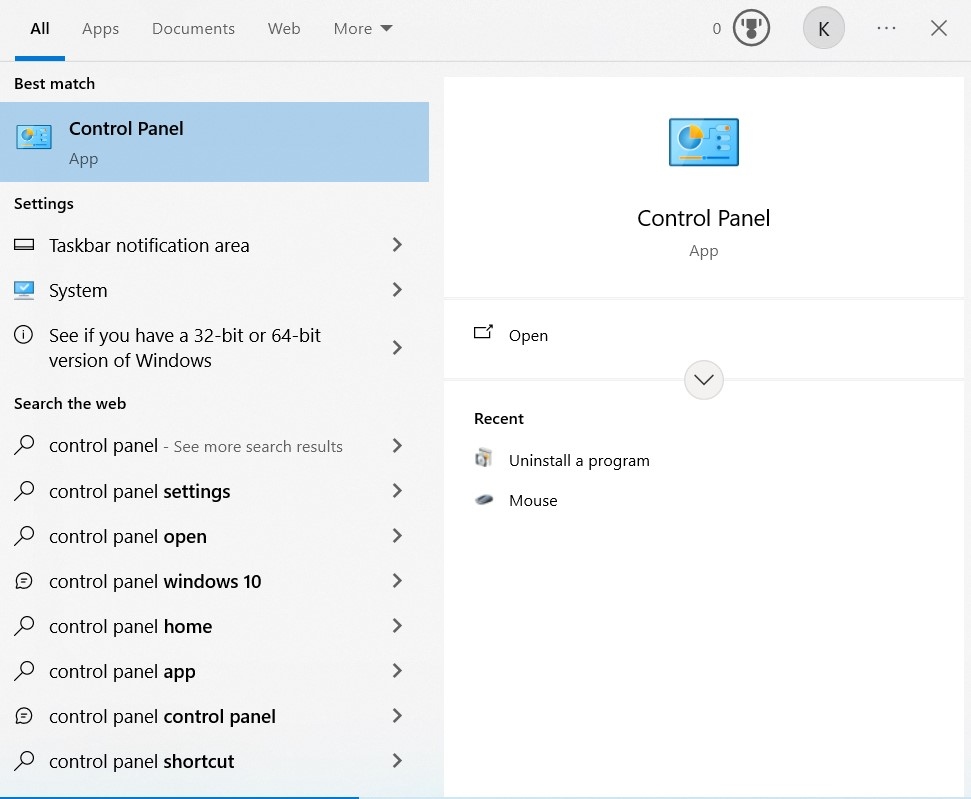Click chat icon beside control panel windows 10

(24, 581)
